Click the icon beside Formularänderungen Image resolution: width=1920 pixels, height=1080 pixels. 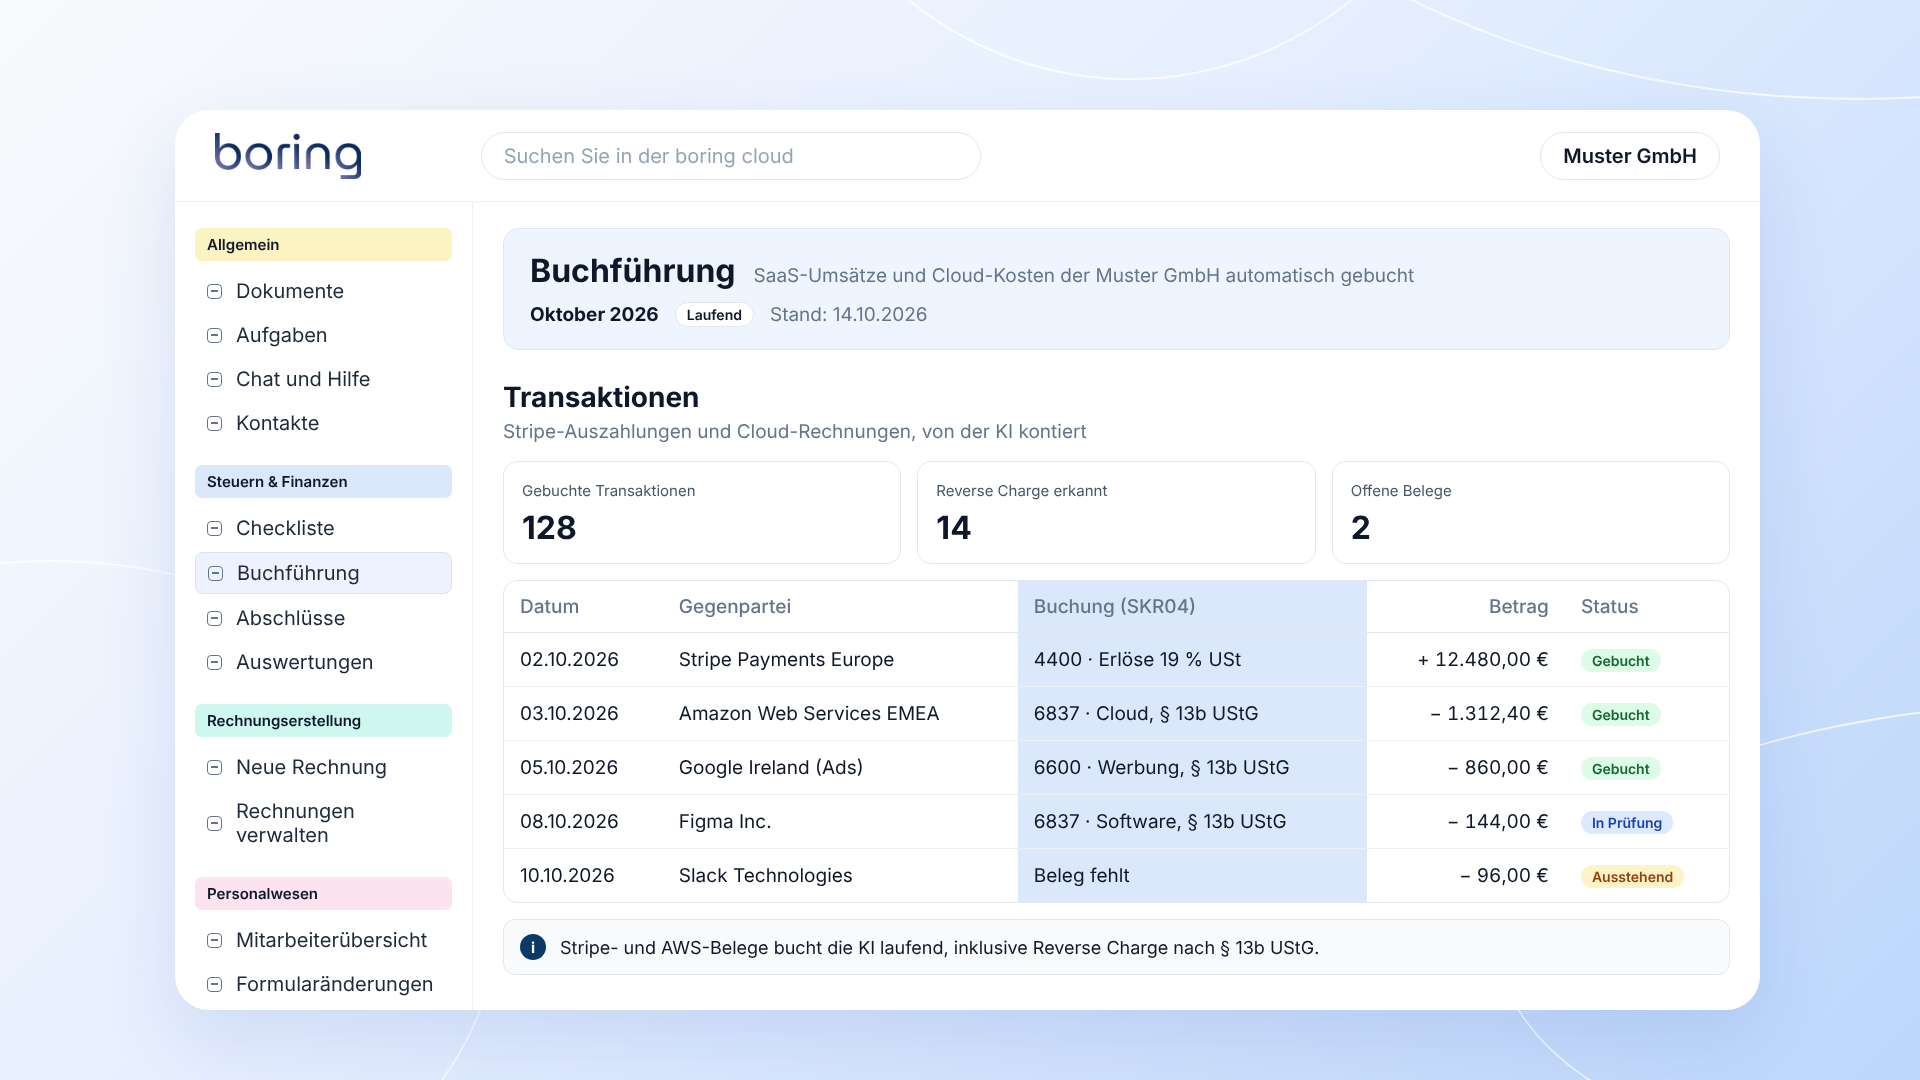click(214, 984)
